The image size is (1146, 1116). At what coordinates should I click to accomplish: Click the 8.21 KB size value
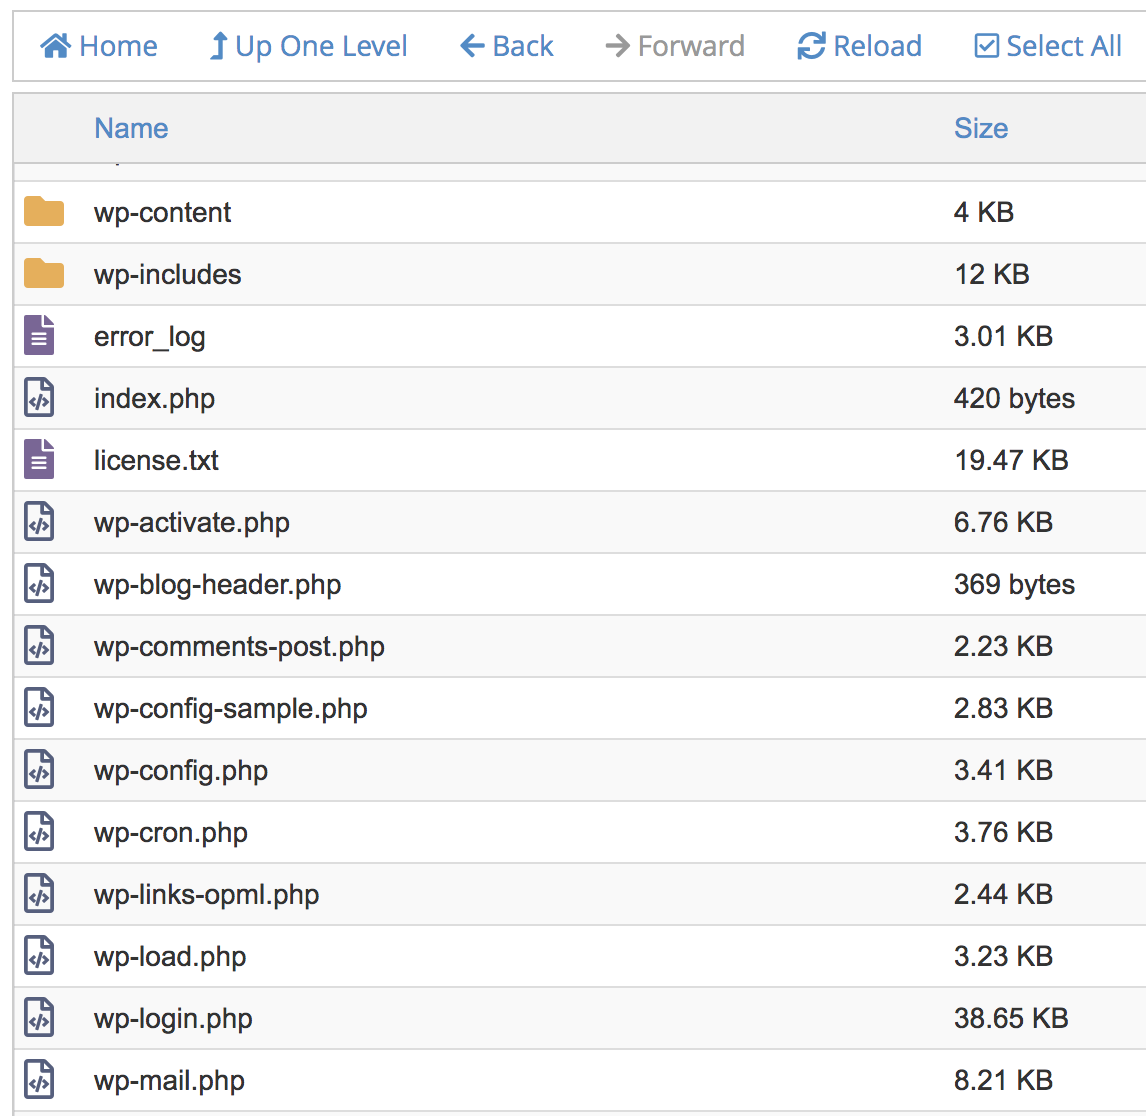1003,1080
